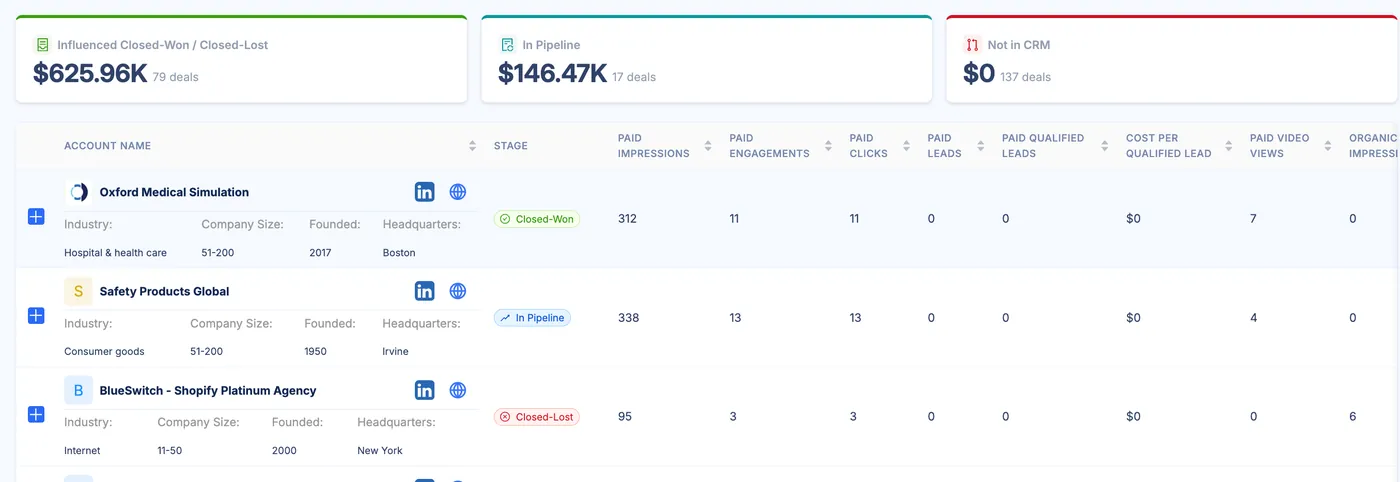The image size is (1400, 482).
Task: Click the $146.47K pipeline value
Action: tap(552, 73)
